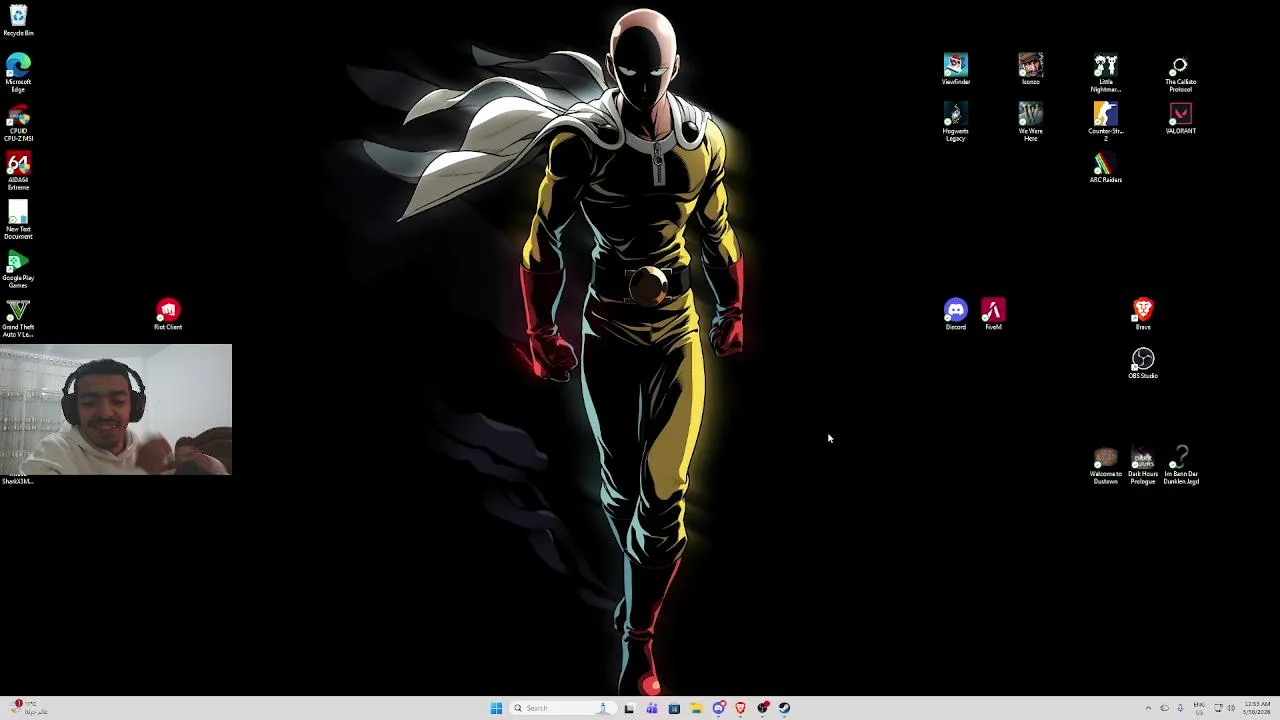Select the Welcome to Dustown icon
Viewport: 1280px width, 720px height.
tap(1105, 467)
